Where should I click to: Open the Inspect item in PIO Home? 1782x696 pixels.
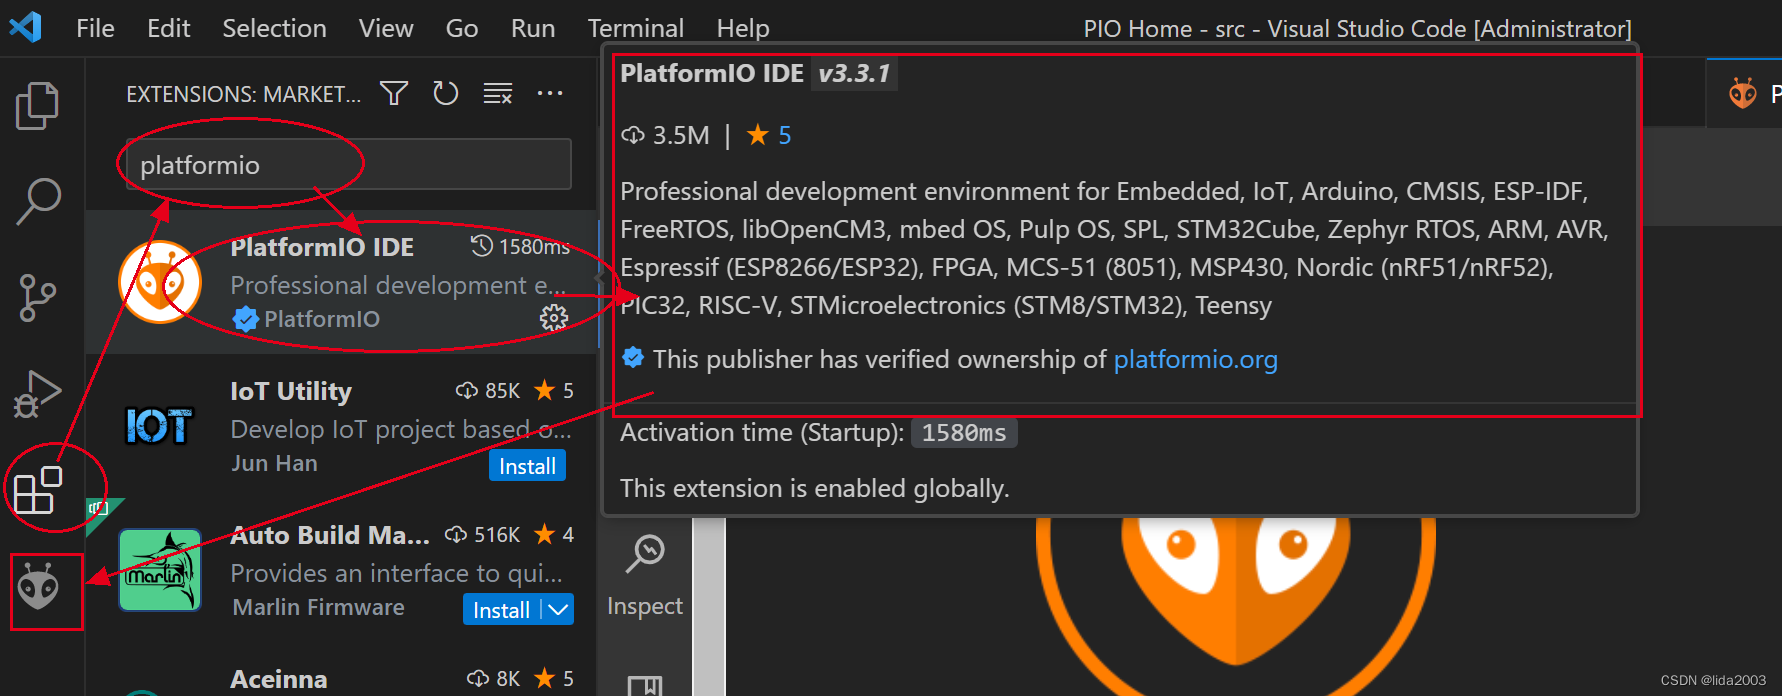645,575
